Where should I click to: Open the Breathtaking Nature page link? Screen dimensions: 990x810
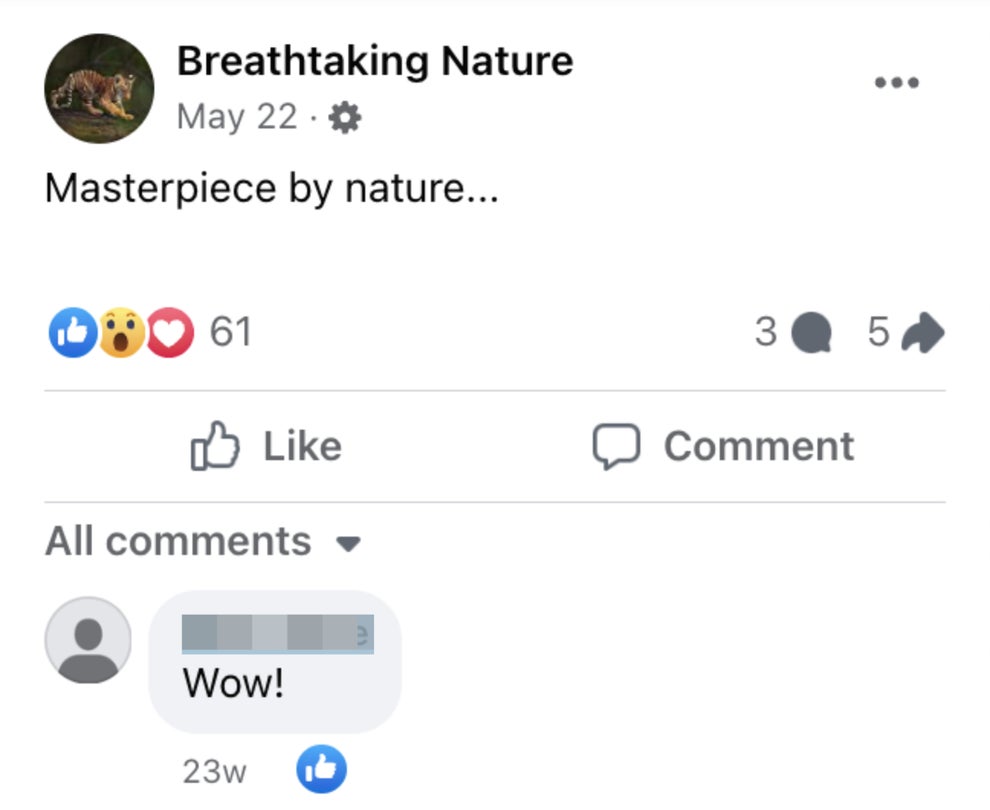tap(376, 60)
